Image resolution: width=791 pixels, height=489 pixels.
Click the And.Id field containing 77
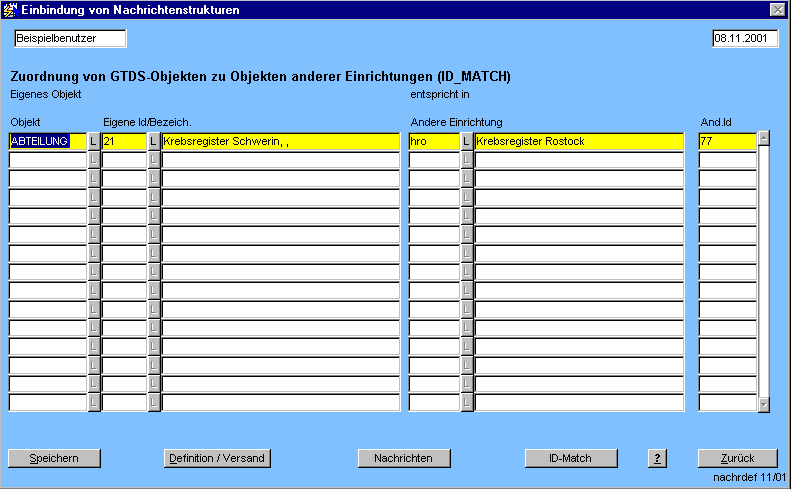726,142
